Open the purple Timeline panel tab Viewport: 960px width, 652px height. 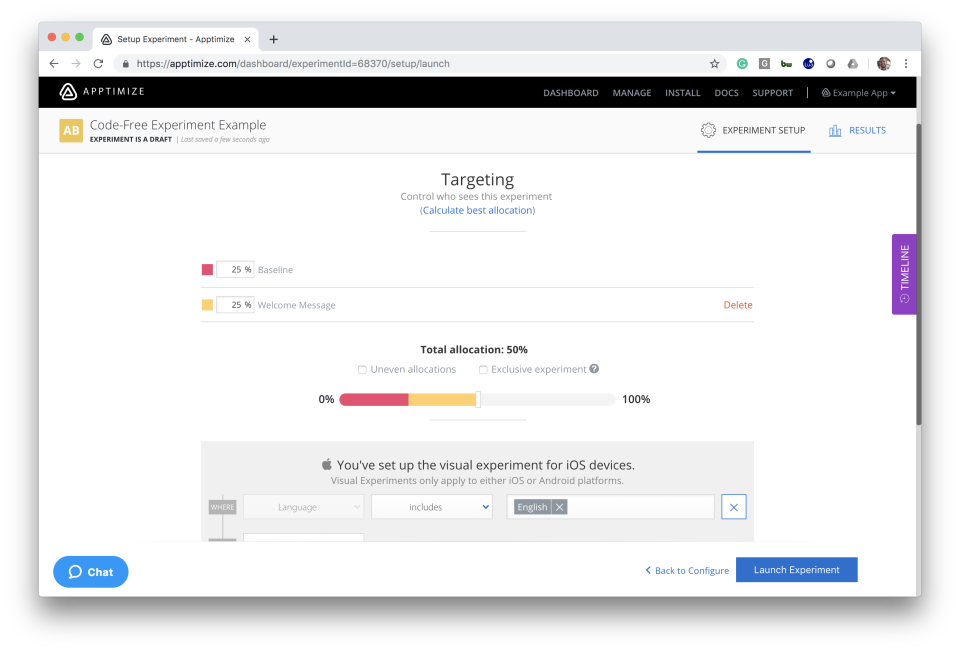tap(904, 274)
